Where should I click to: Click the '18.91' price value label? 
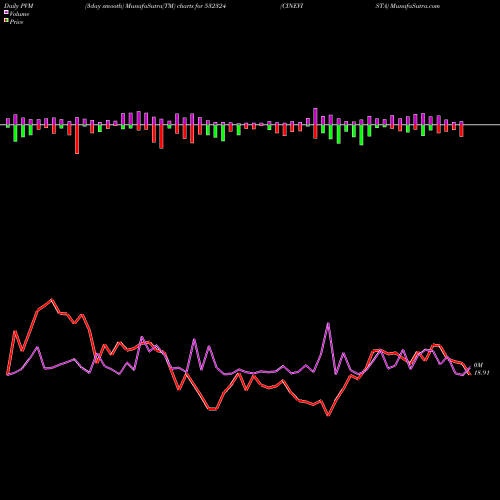tap(482, 373)
